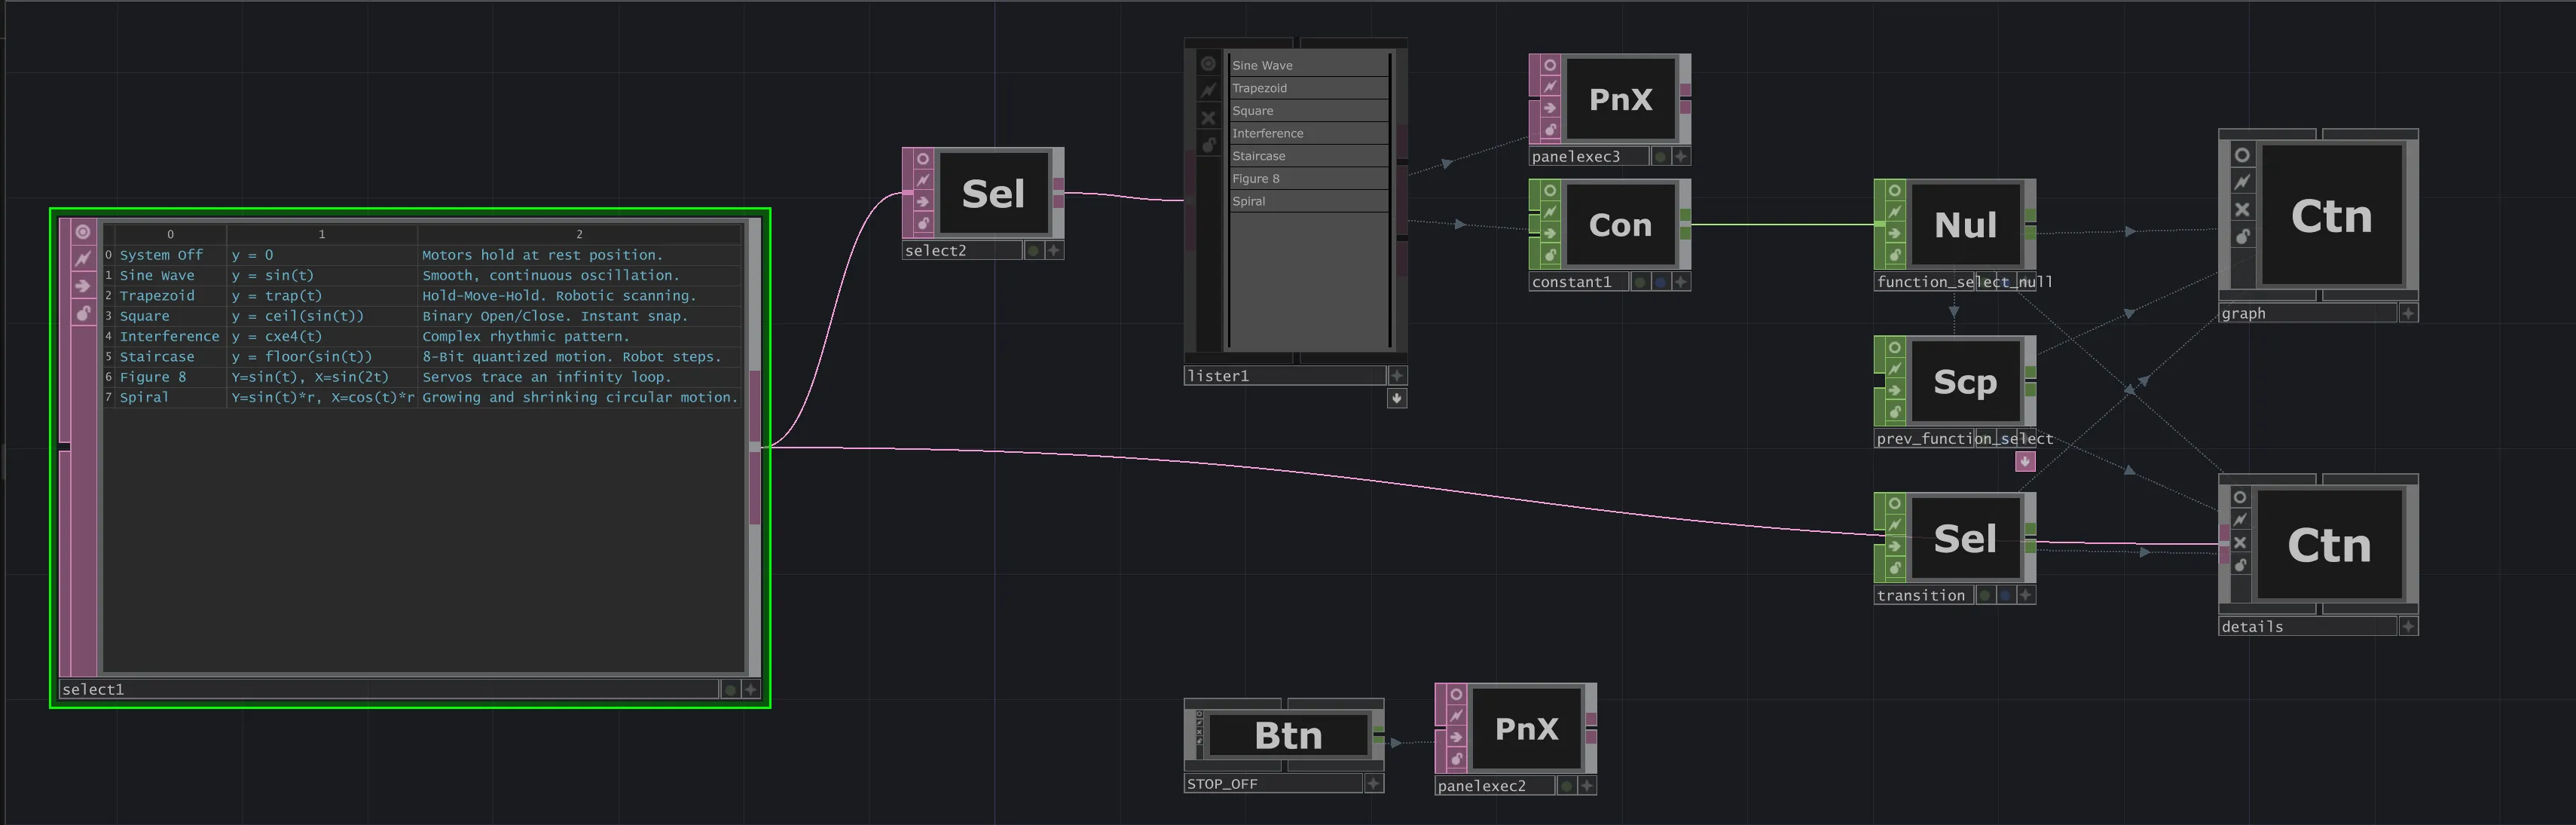Image resolution: width=2576 pixels, height=825 pixels.
Task: Toggle viewer flag on select1 table node
Action: click(x=83, y=232)
